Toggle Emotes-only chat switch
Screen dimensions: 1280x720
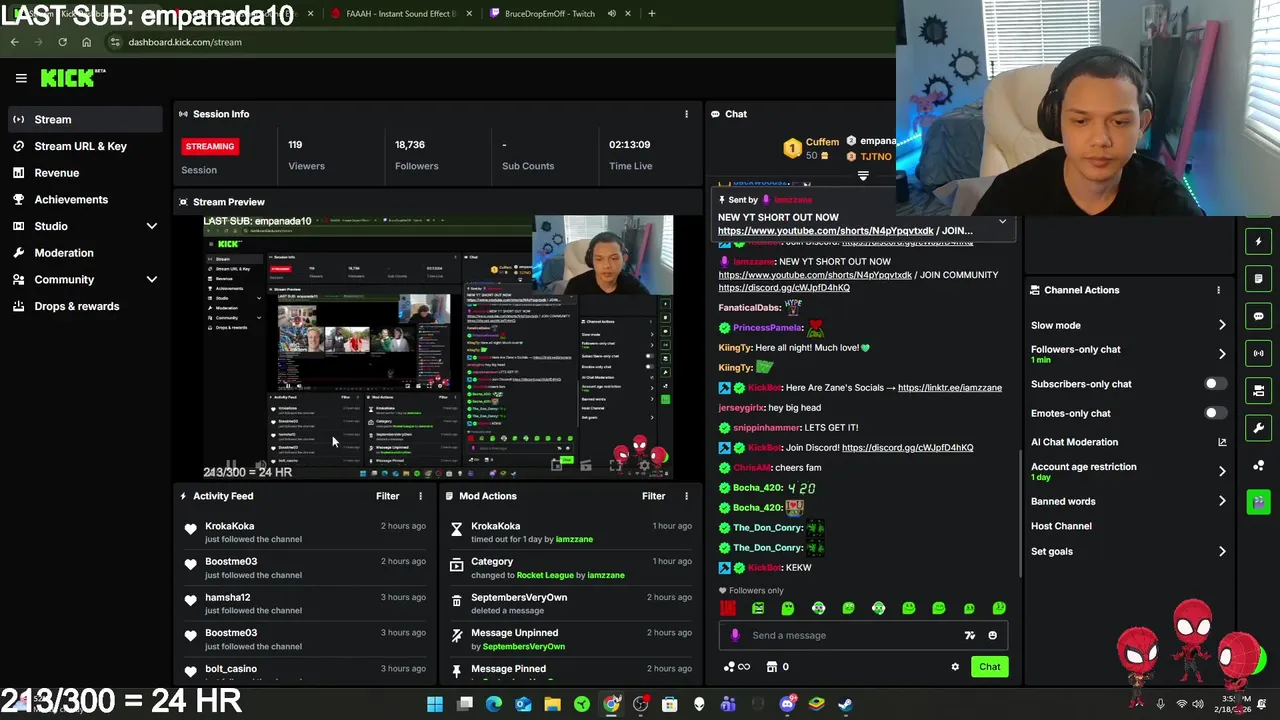tap(1214, 413)
